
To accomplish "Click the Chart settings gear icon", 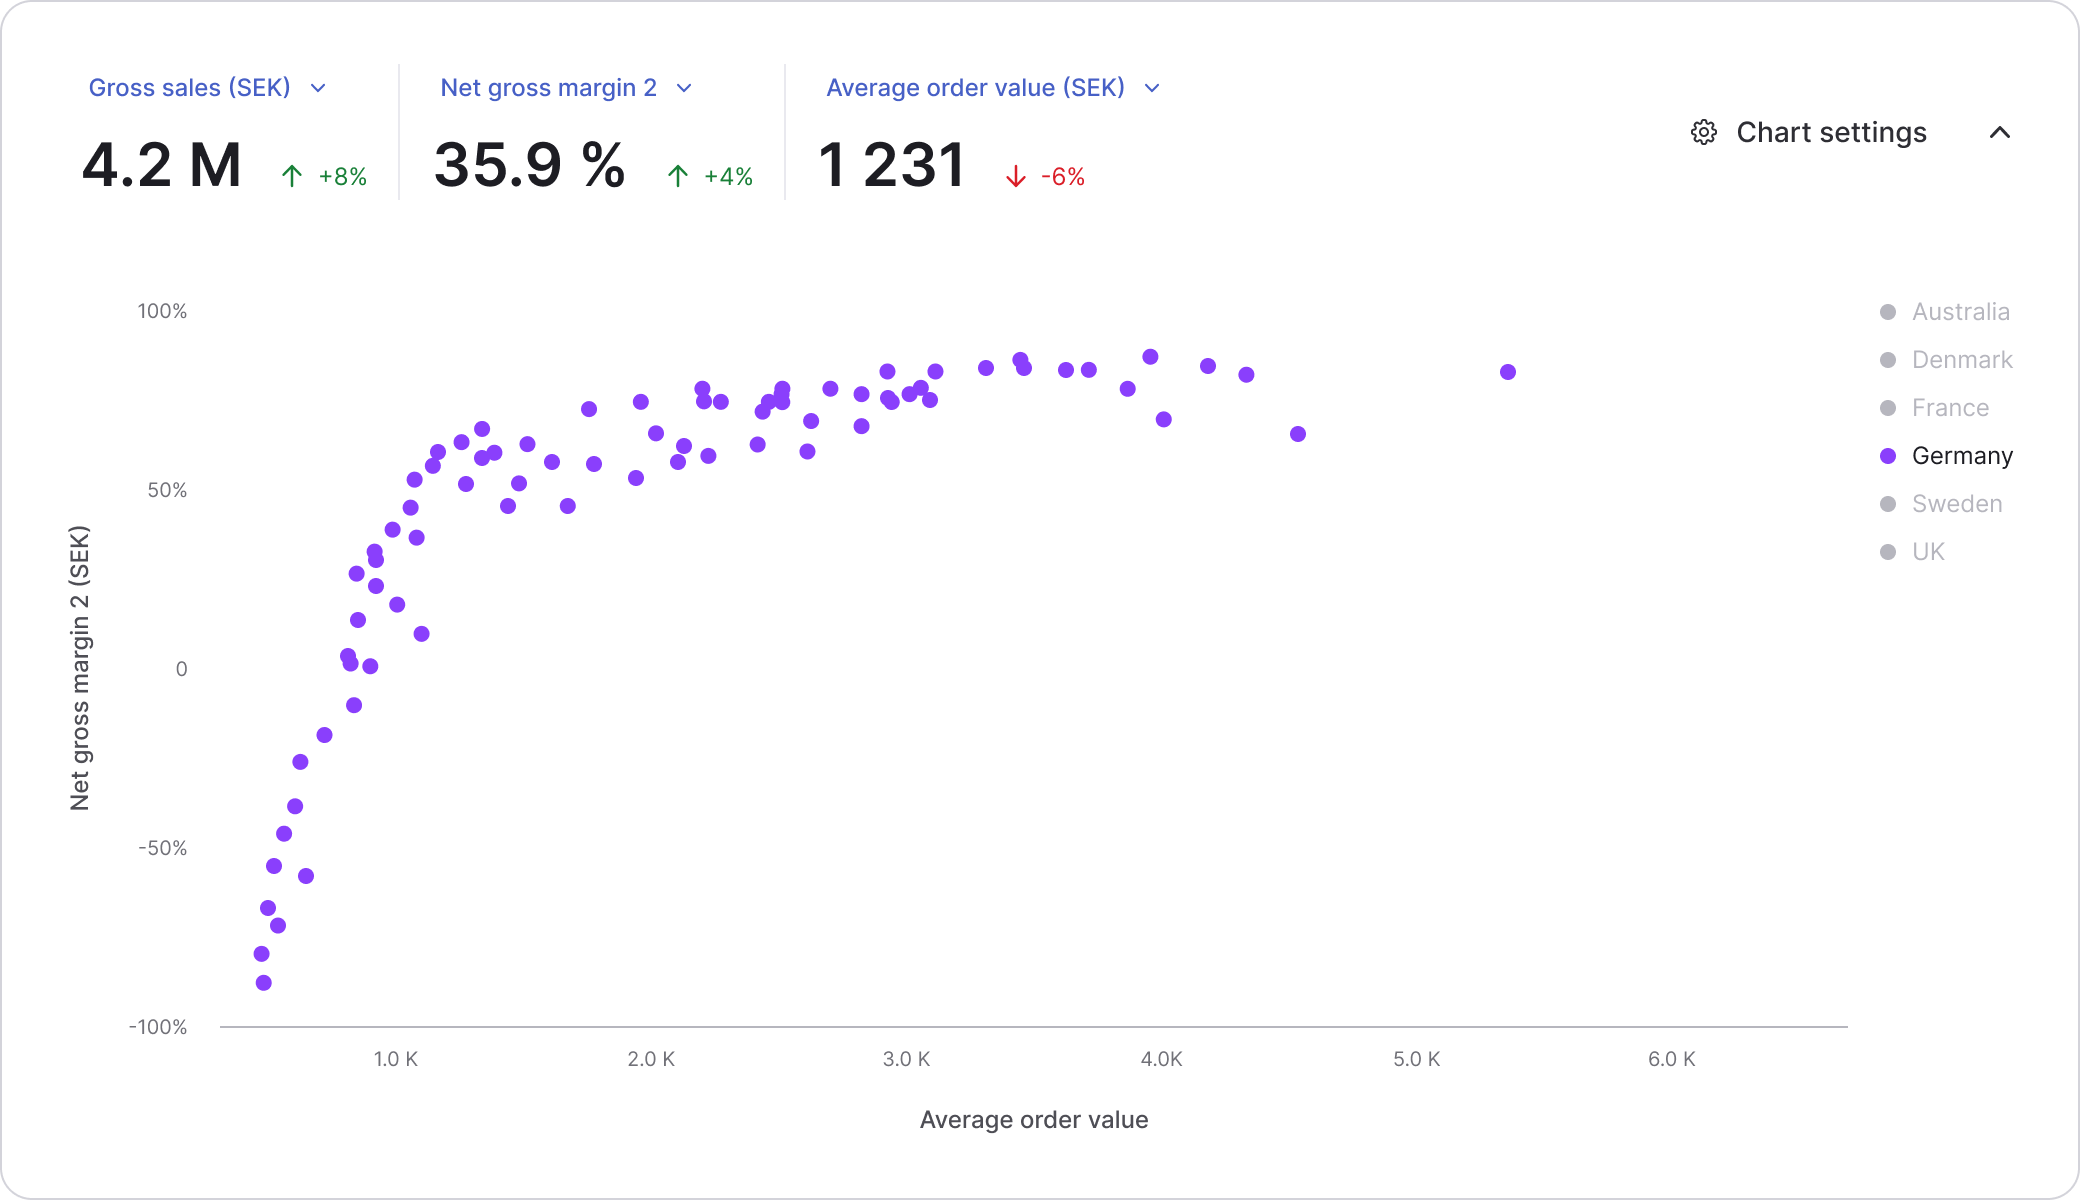I will tap(1704, 132).
